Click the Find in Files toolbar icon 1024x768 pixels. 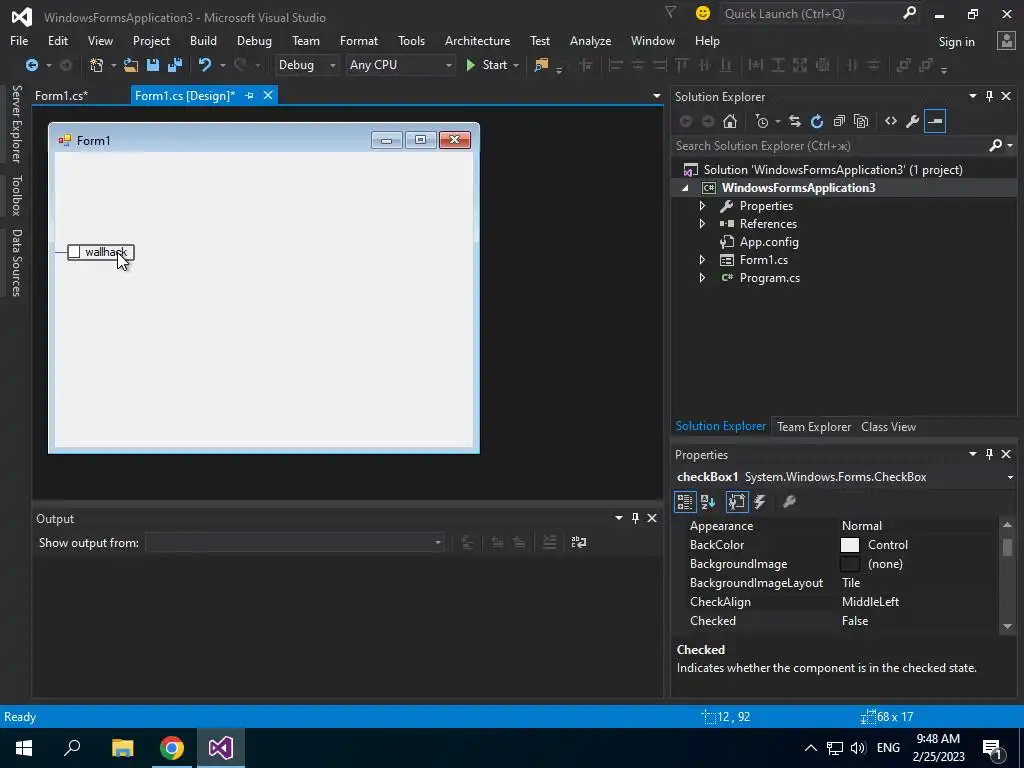pos(541,65)
